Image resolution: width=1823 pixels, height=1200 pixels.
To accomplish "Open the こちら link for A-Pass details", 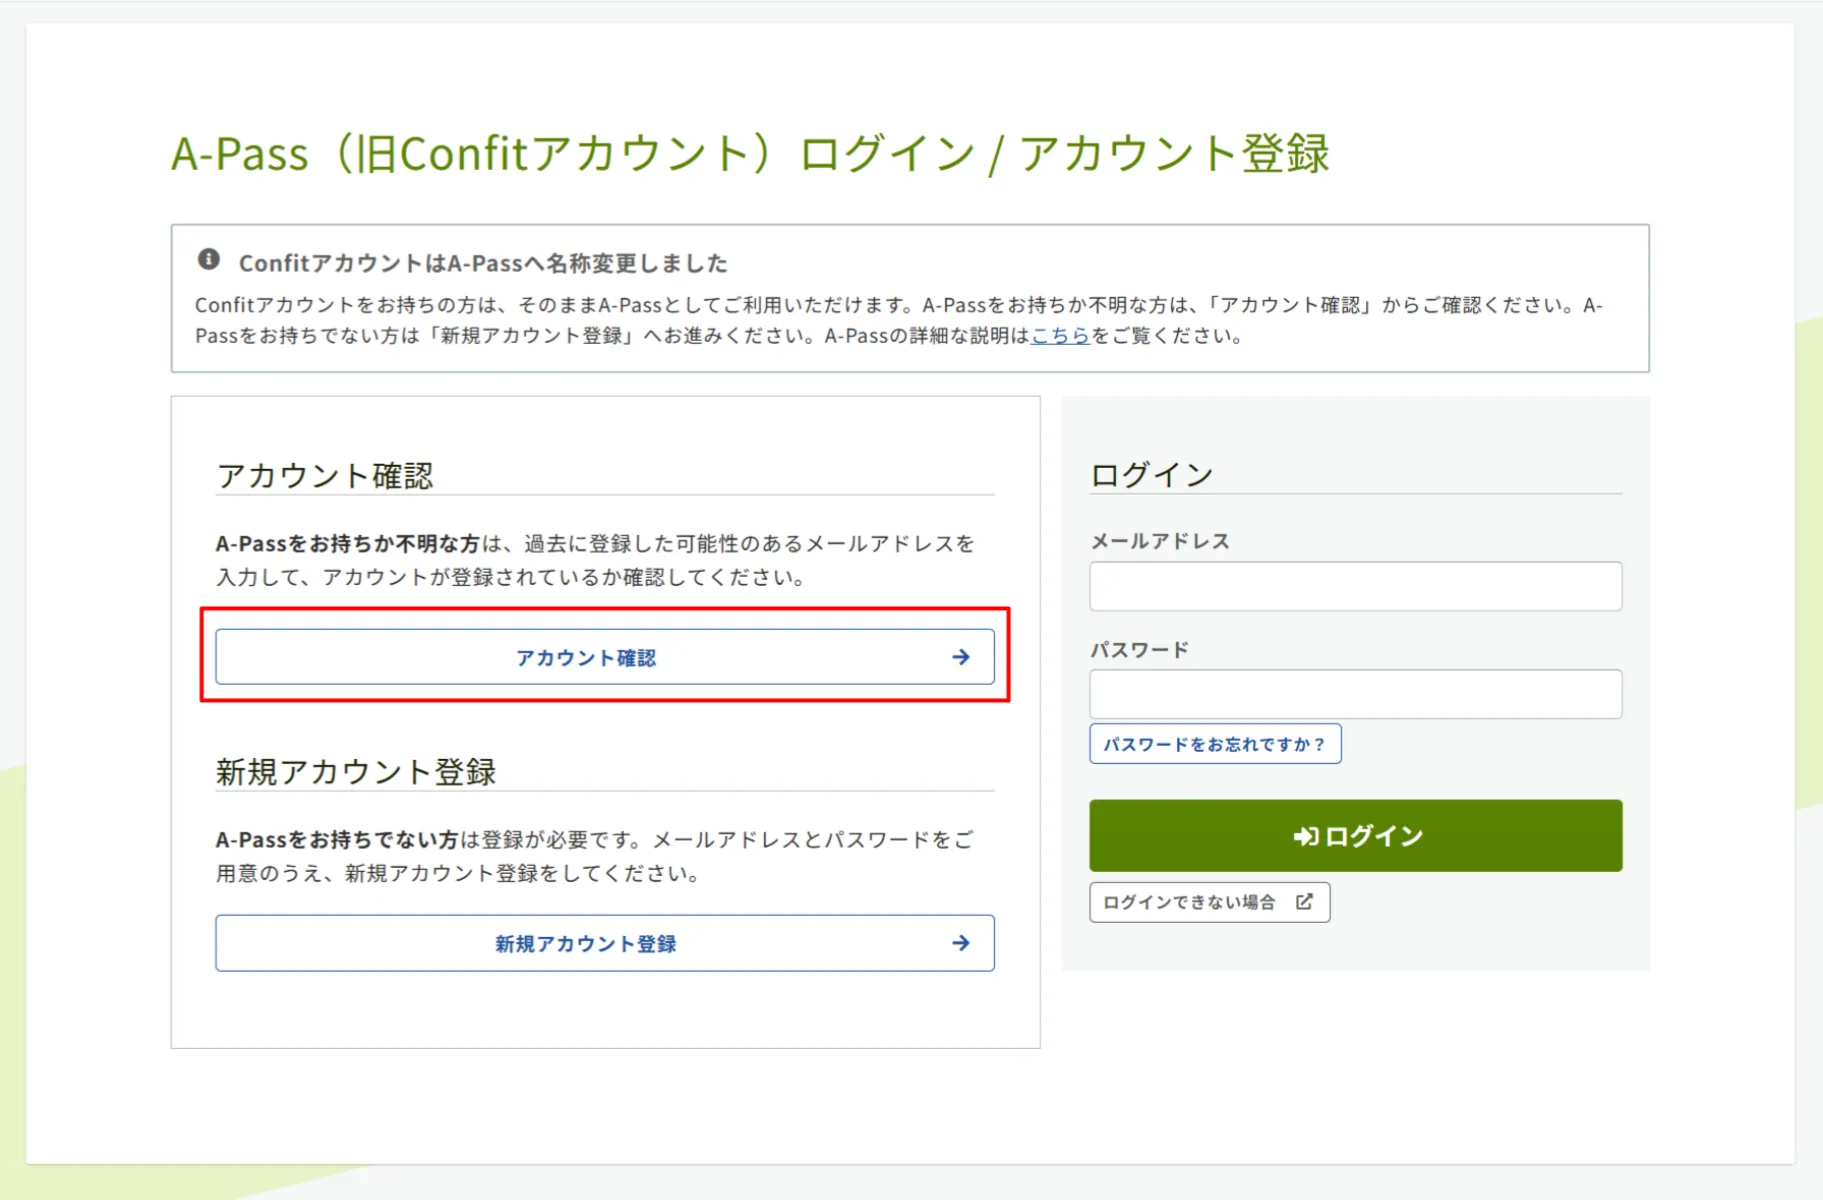I will (1058, 335).
